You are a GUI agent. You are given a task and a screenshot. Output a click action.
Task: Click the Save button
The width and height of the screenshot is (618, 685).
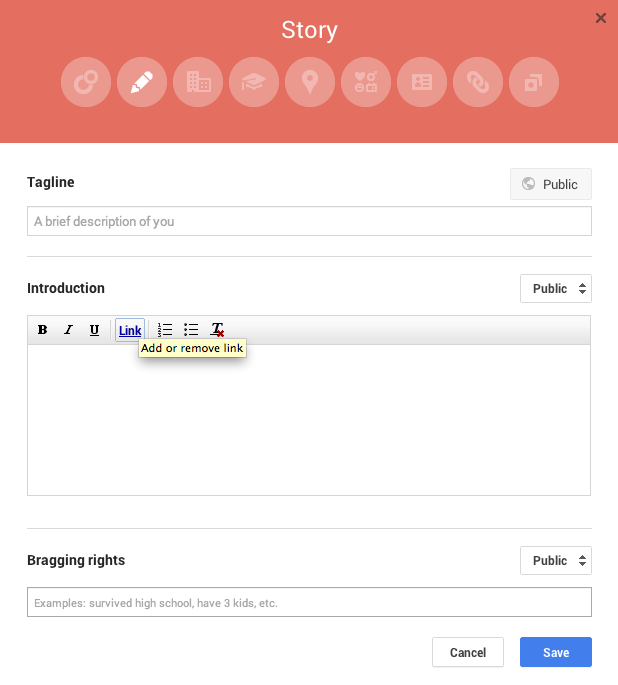point(556,652)
